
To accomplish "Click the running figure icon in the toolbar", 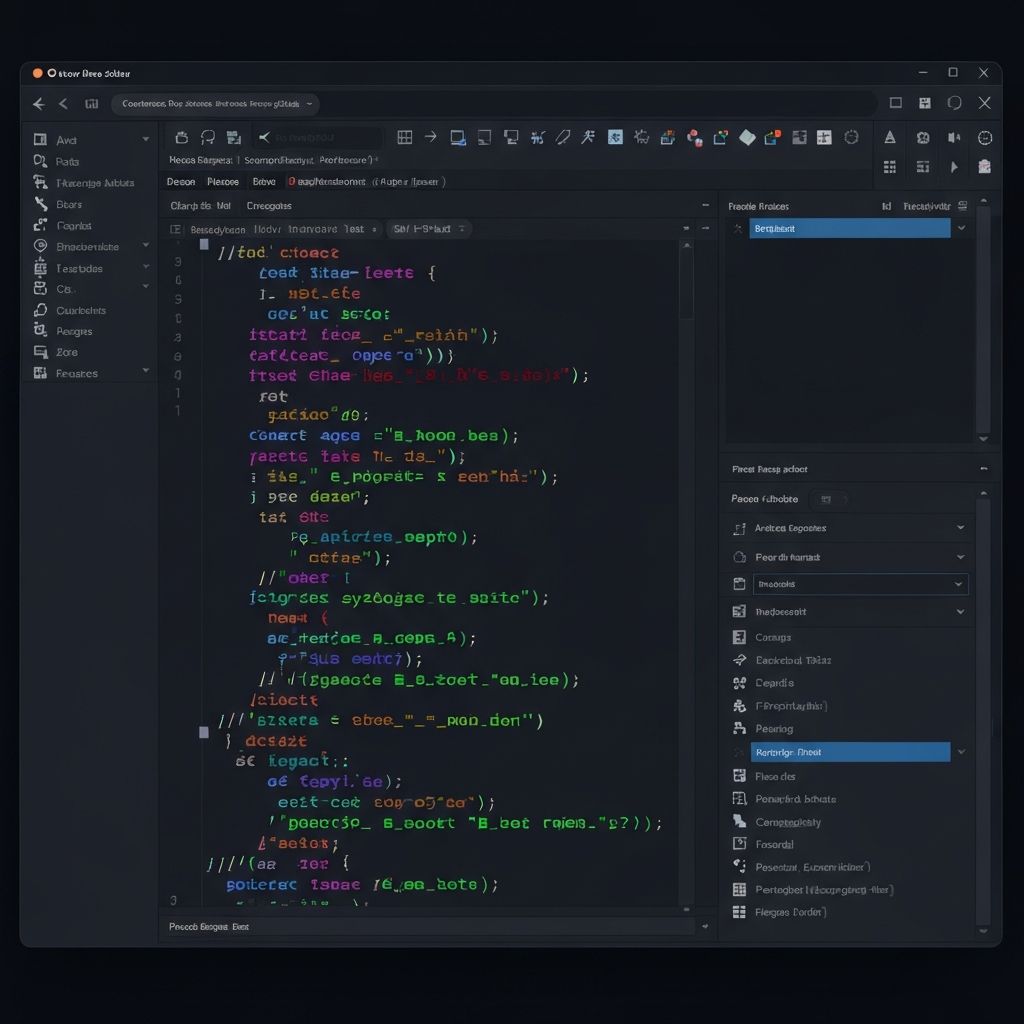I will tap(589, 137).
